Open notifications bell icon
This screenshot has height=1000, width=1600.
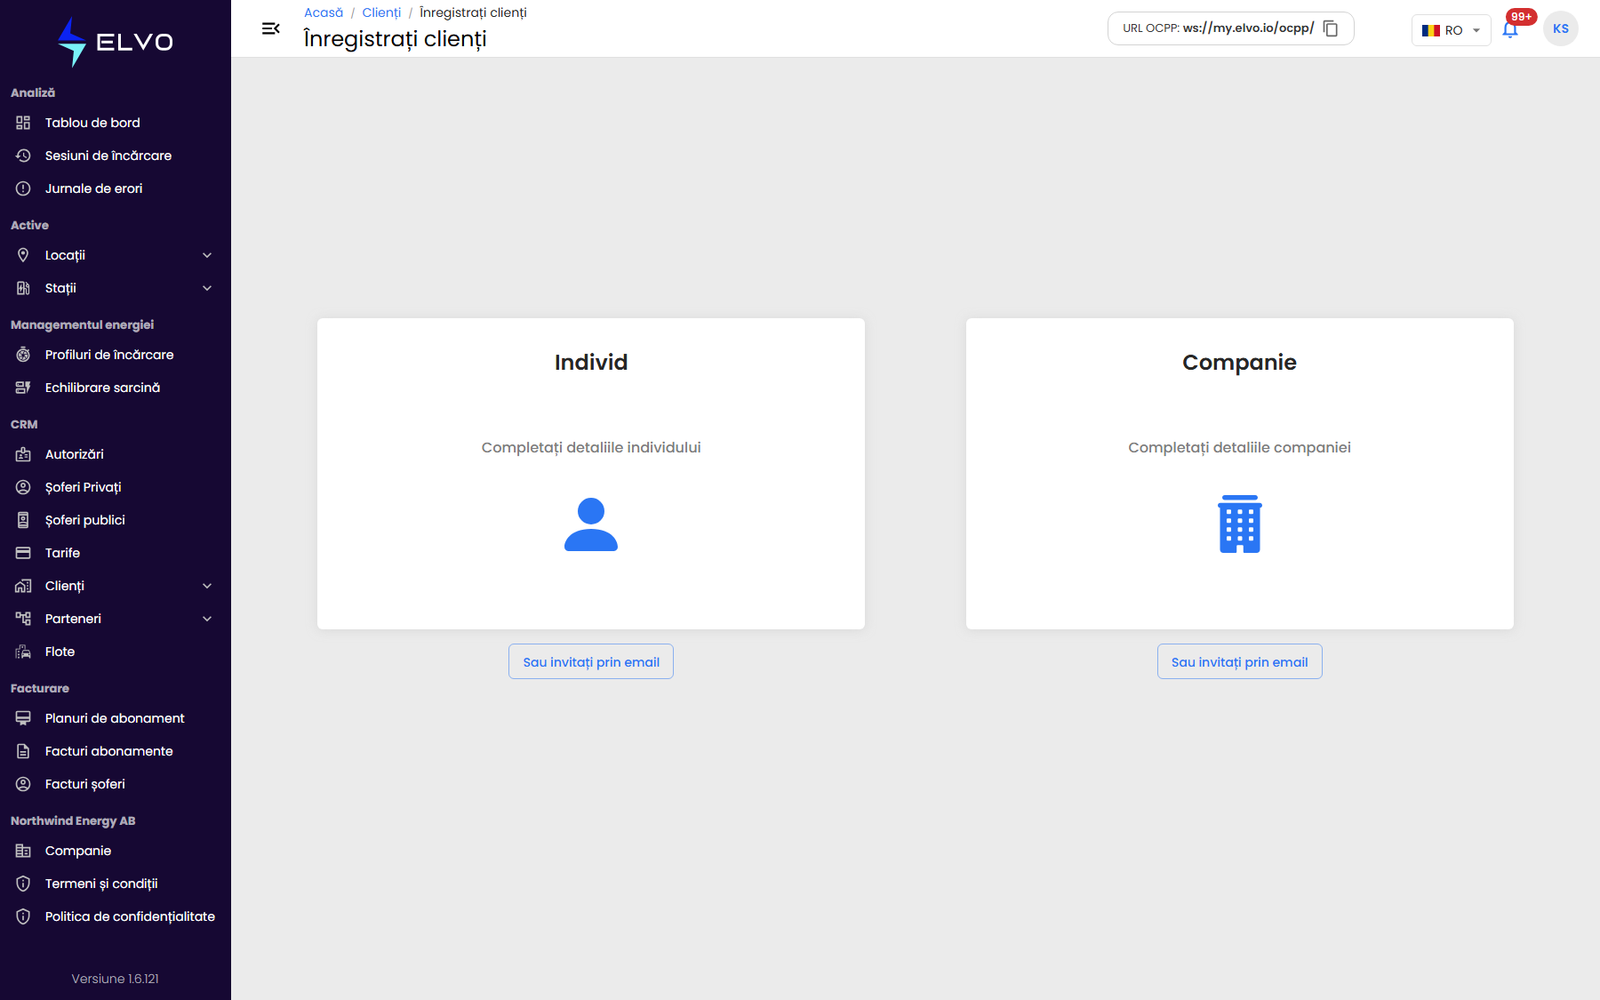[1510, 30]
